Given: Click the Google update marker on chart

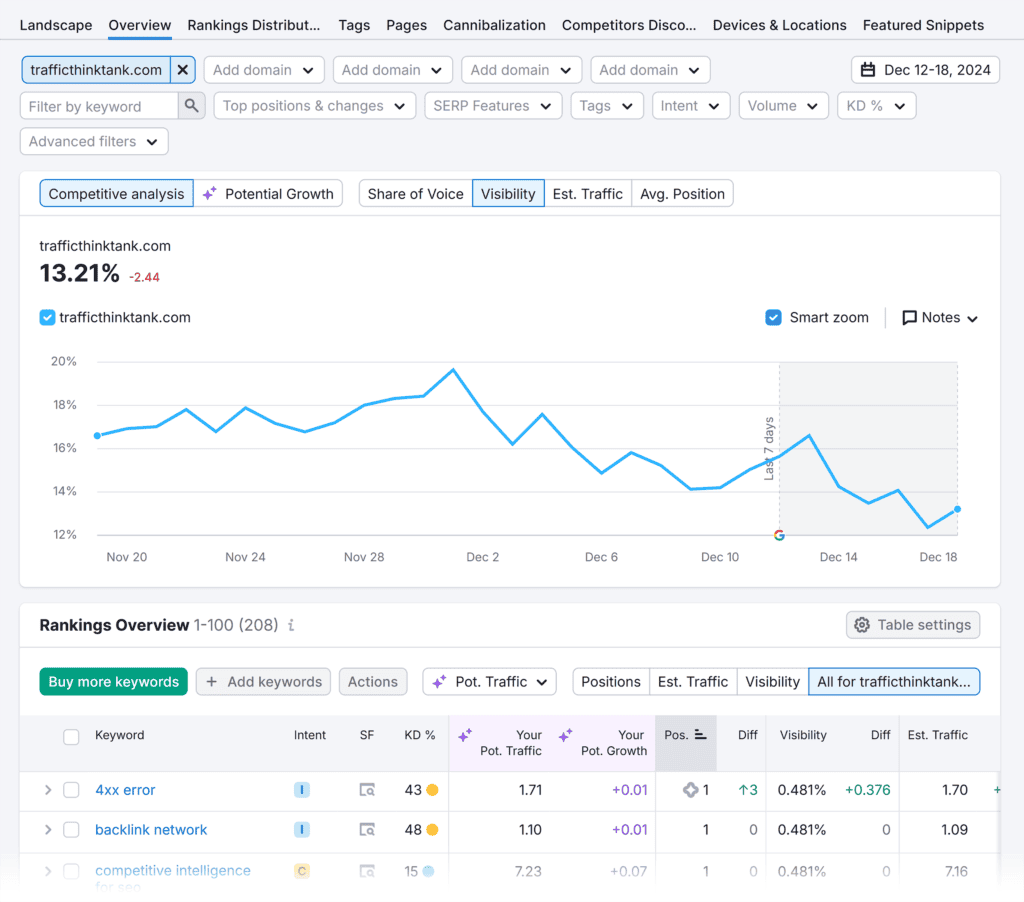Looking at the screenshot, I should click(779, 536).
